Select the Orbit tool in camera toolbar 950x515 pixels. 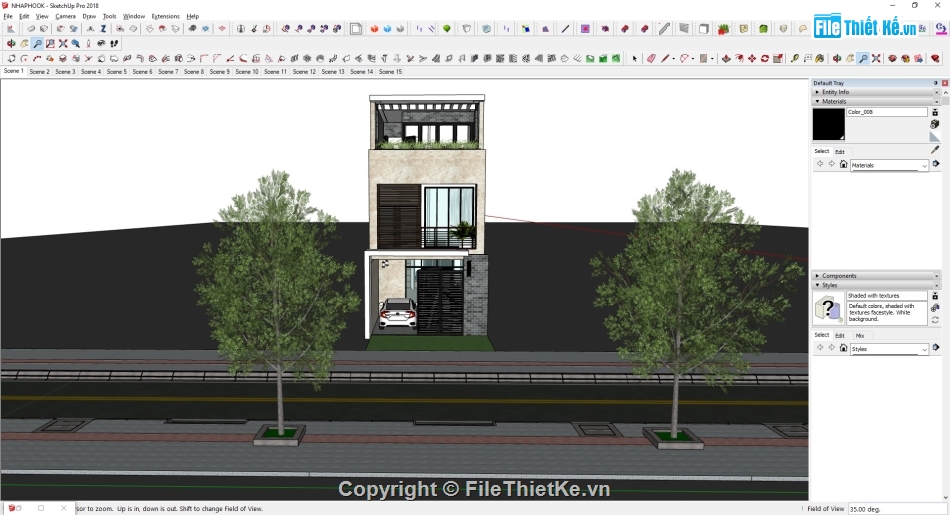[11, 43]
